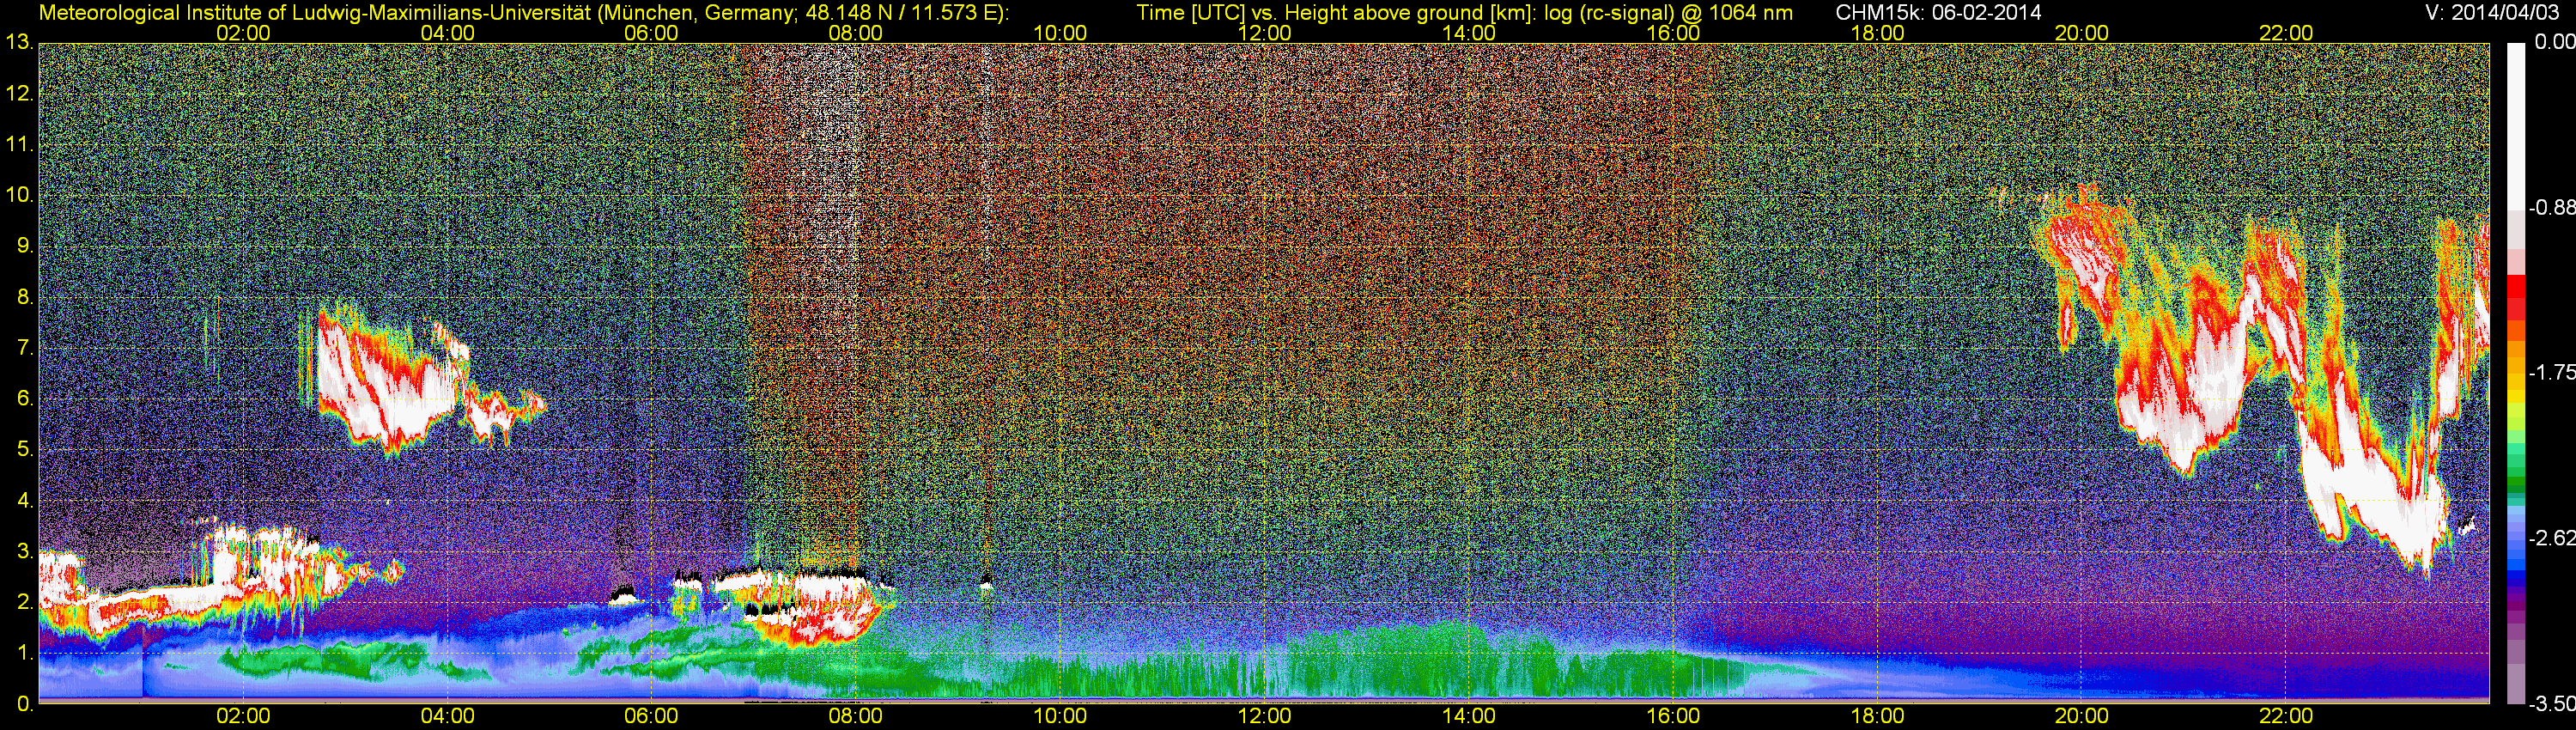This screenshot has height=730, width=2576.
Task: Pick the white top segment of color bar
Action: 2515,120
